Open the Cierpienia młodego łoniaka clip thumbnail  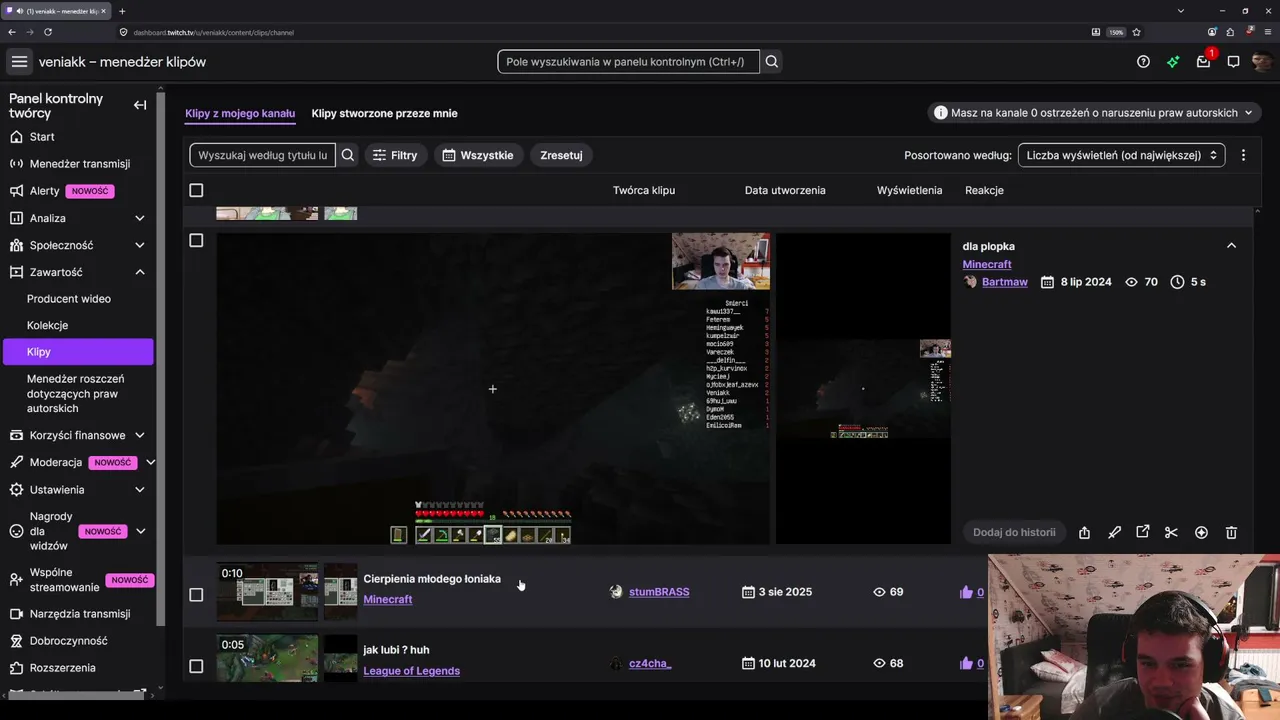pyautogui.click(x=267, y=592)
